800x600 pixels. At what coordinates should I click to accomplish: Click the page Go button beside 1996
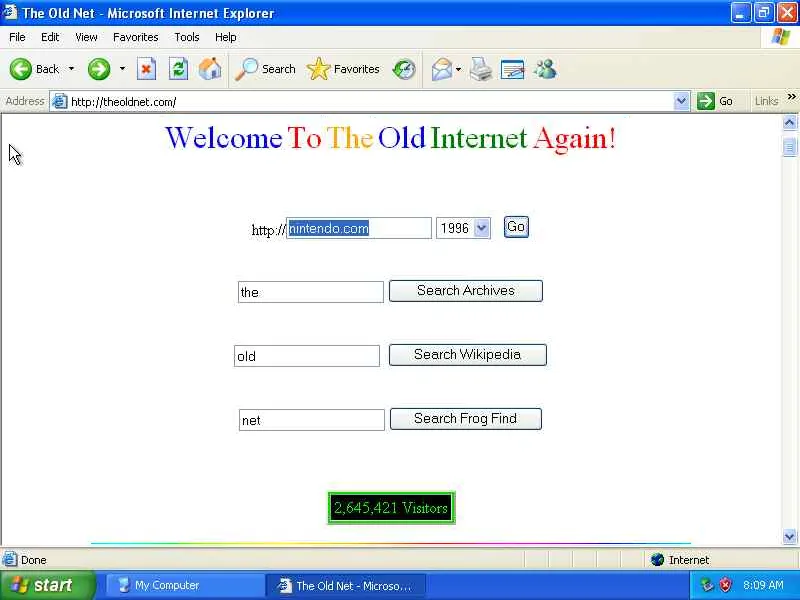click(x=516, y=227)
